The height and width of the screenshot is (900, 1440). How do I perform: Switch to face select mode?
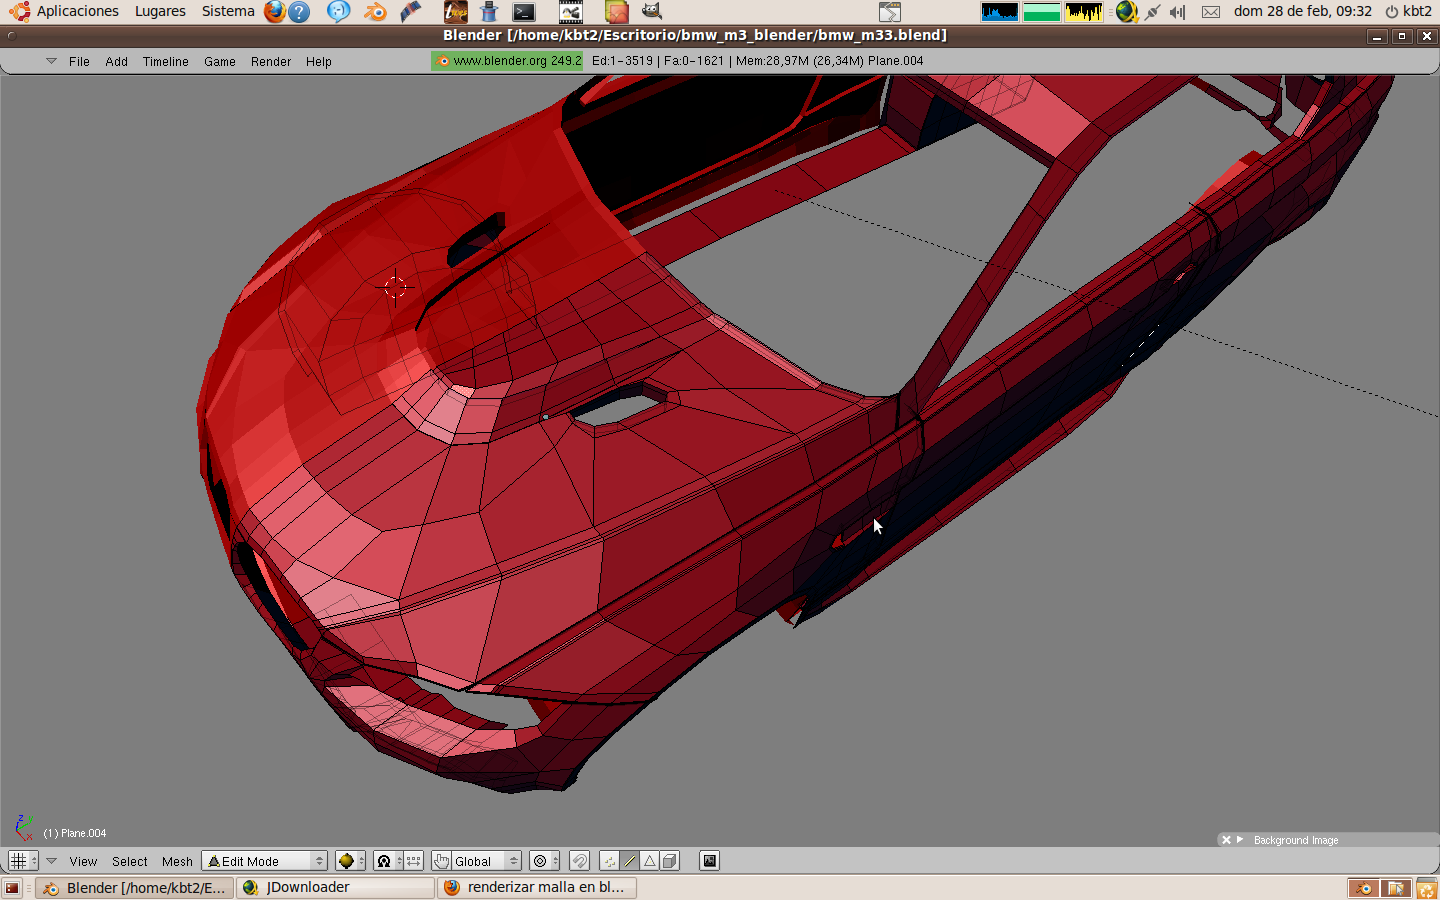[x=650, y=861]
